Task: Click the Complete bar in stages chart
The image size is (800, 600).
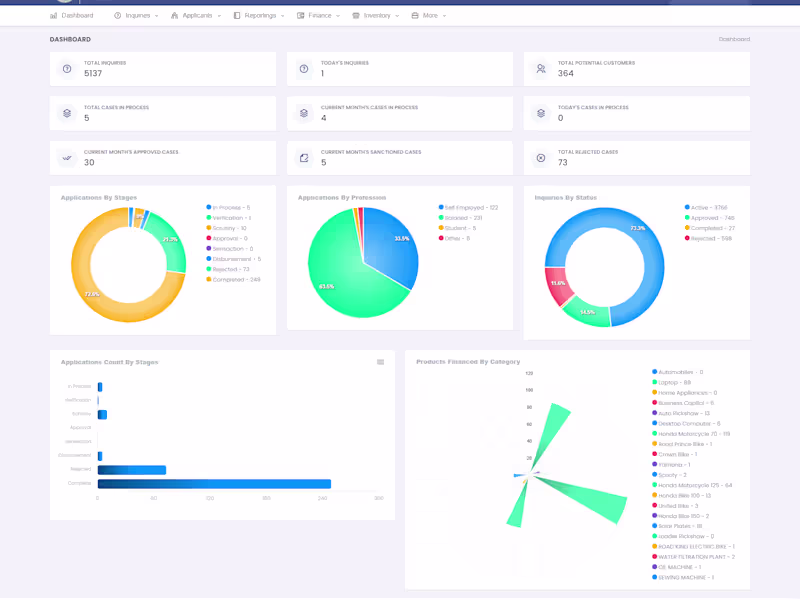Action: pos(214,484)
